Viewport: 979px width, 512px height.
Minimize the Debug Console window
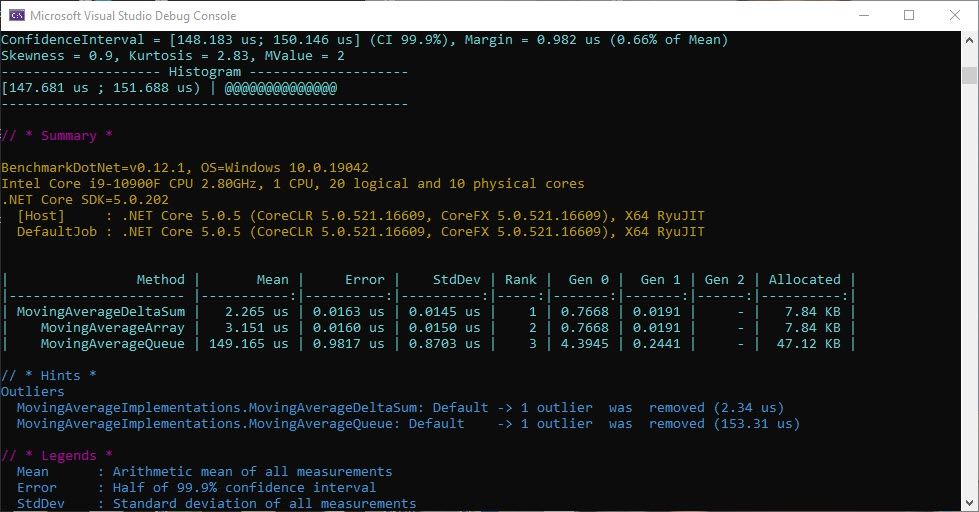(x=864, y=15)
